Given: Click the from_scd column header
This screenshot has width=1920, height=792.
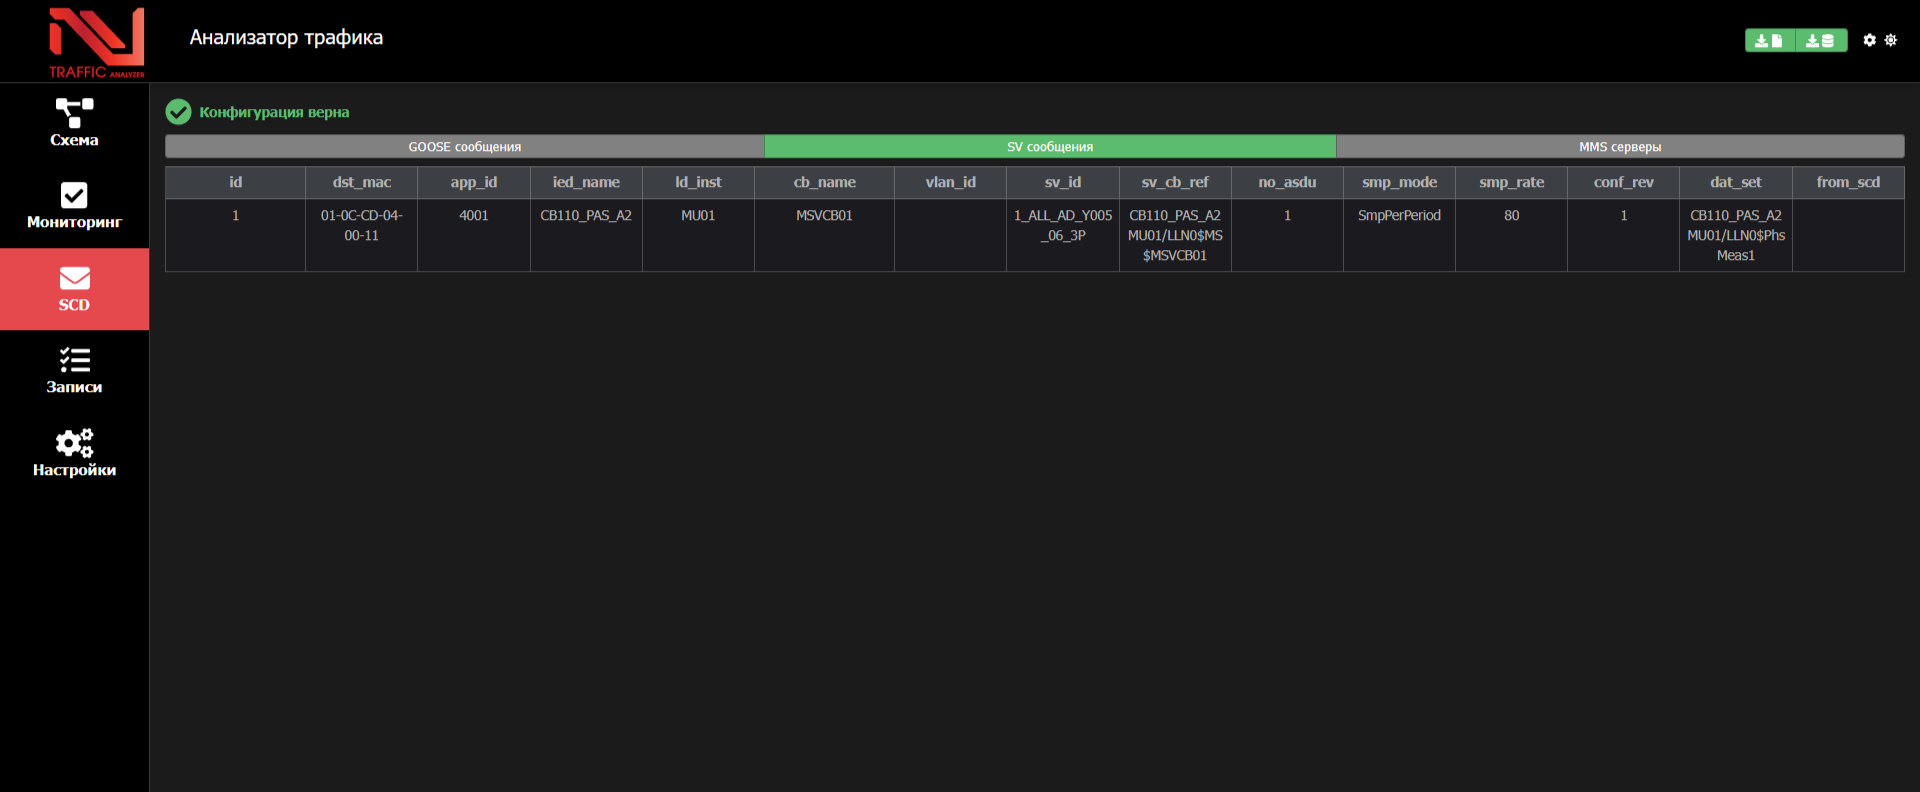Looking at the screenshot, I should pyautogui.click(x=1847, y=182).
